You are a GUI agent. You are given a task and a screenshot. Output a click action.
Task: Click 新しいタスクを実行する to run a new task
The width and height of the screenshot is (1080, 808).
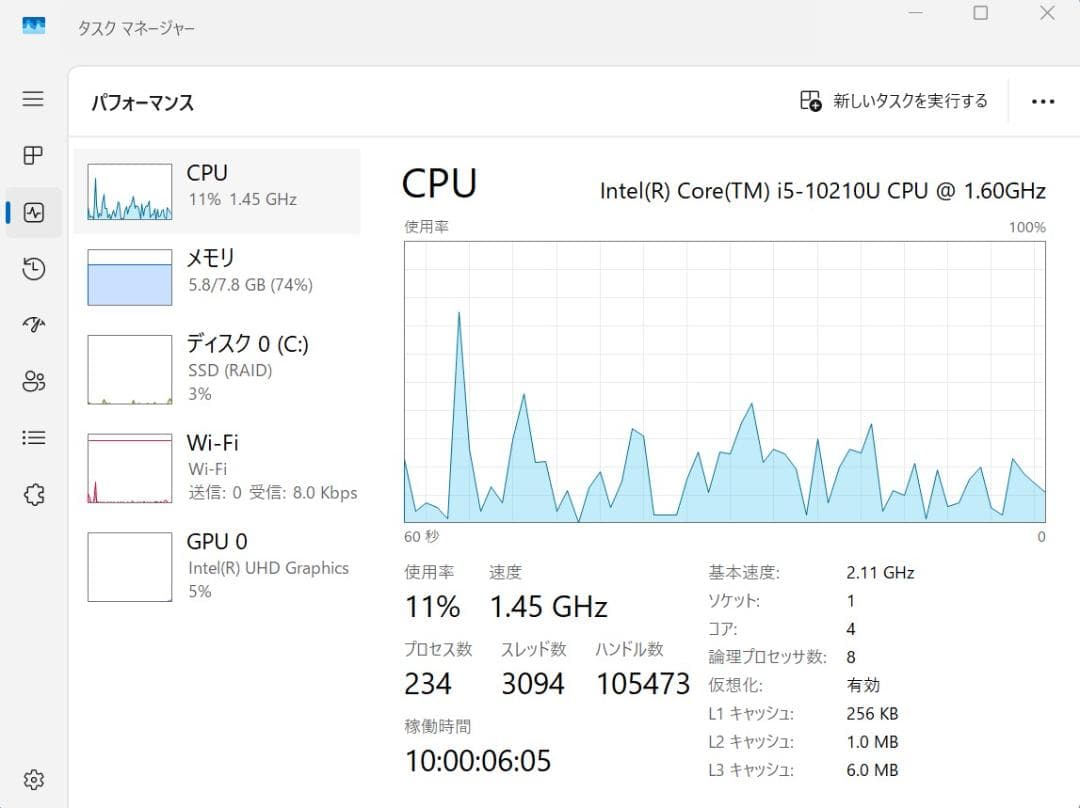coord(893,101)
